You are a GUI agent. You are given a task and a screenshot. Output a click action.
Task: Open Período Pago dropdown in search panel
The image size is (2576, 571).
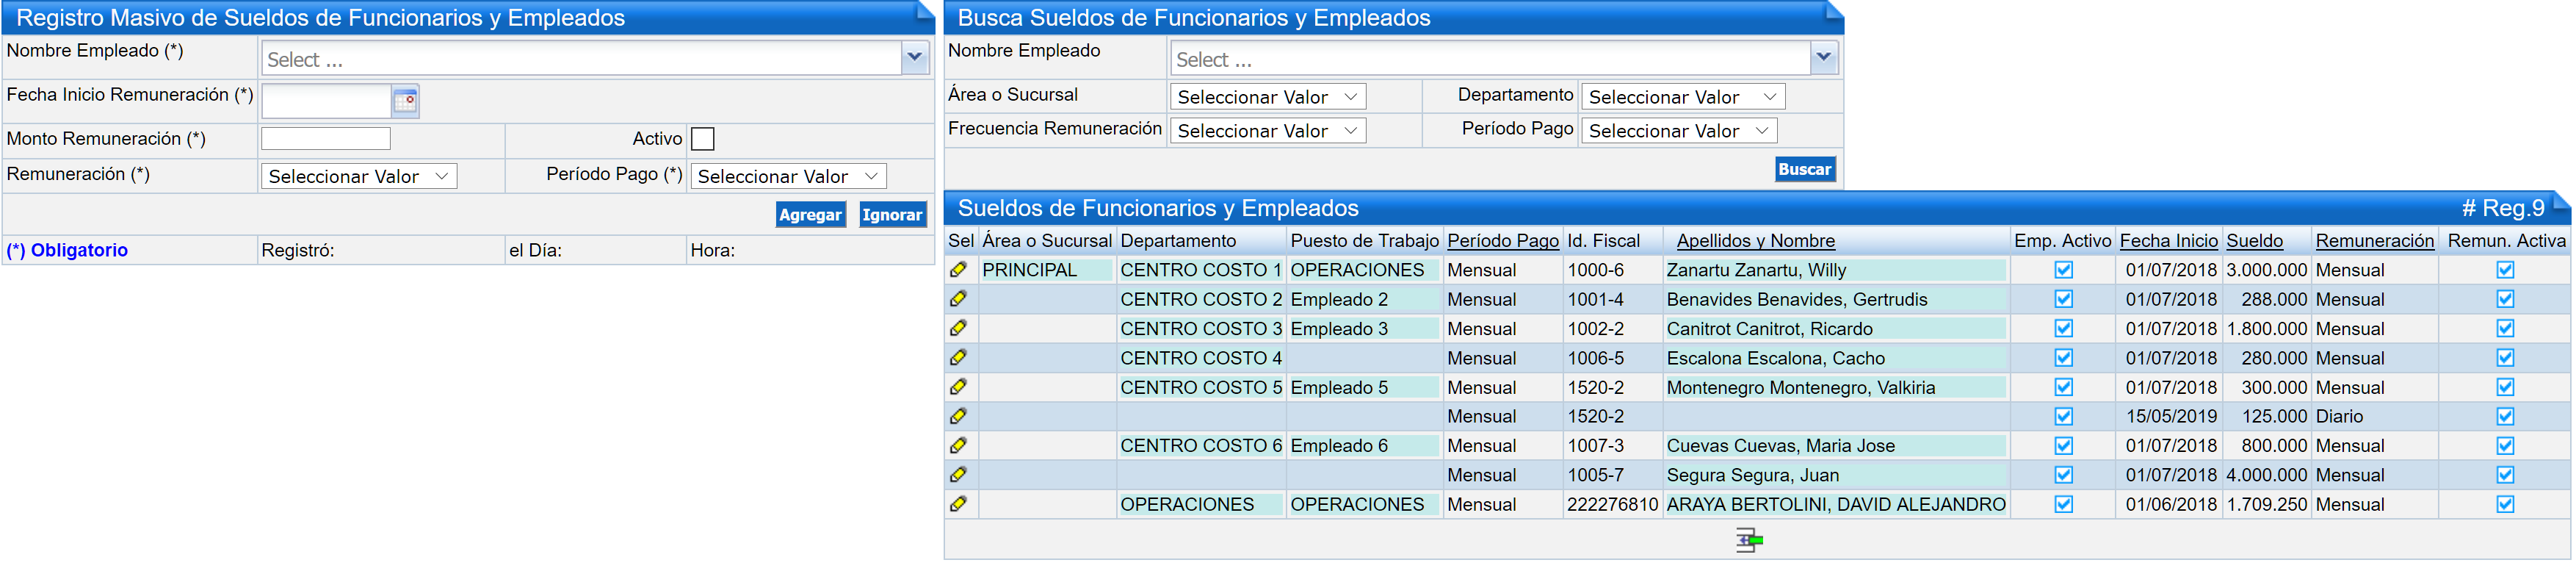tap(1678, 131)
